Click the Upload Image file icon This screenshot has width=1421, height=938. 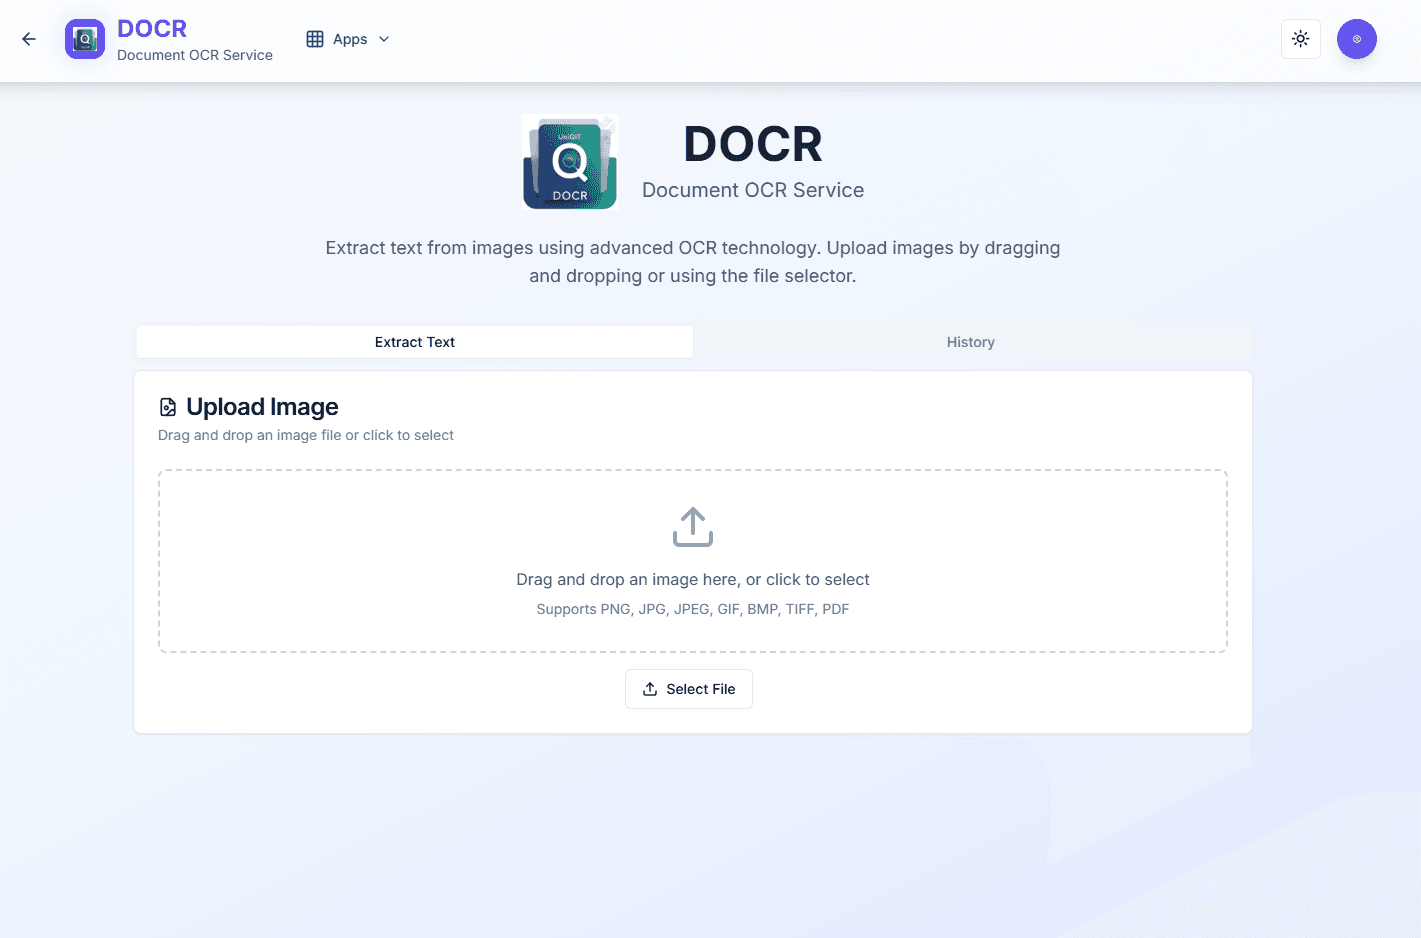pos(168,407)
